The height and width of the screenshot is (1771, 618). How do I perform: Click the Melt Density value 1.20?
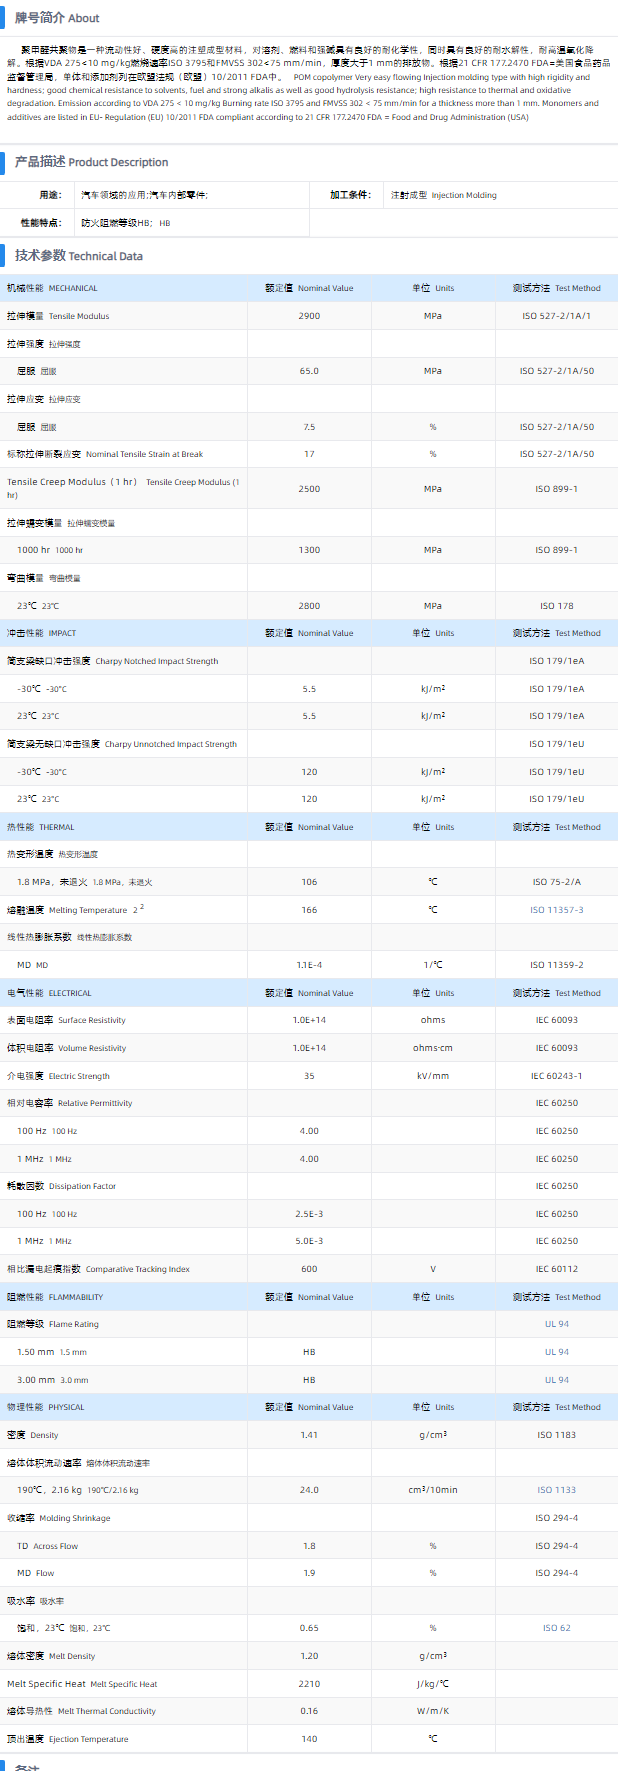pyautogui.click(x=309, y=1656)
